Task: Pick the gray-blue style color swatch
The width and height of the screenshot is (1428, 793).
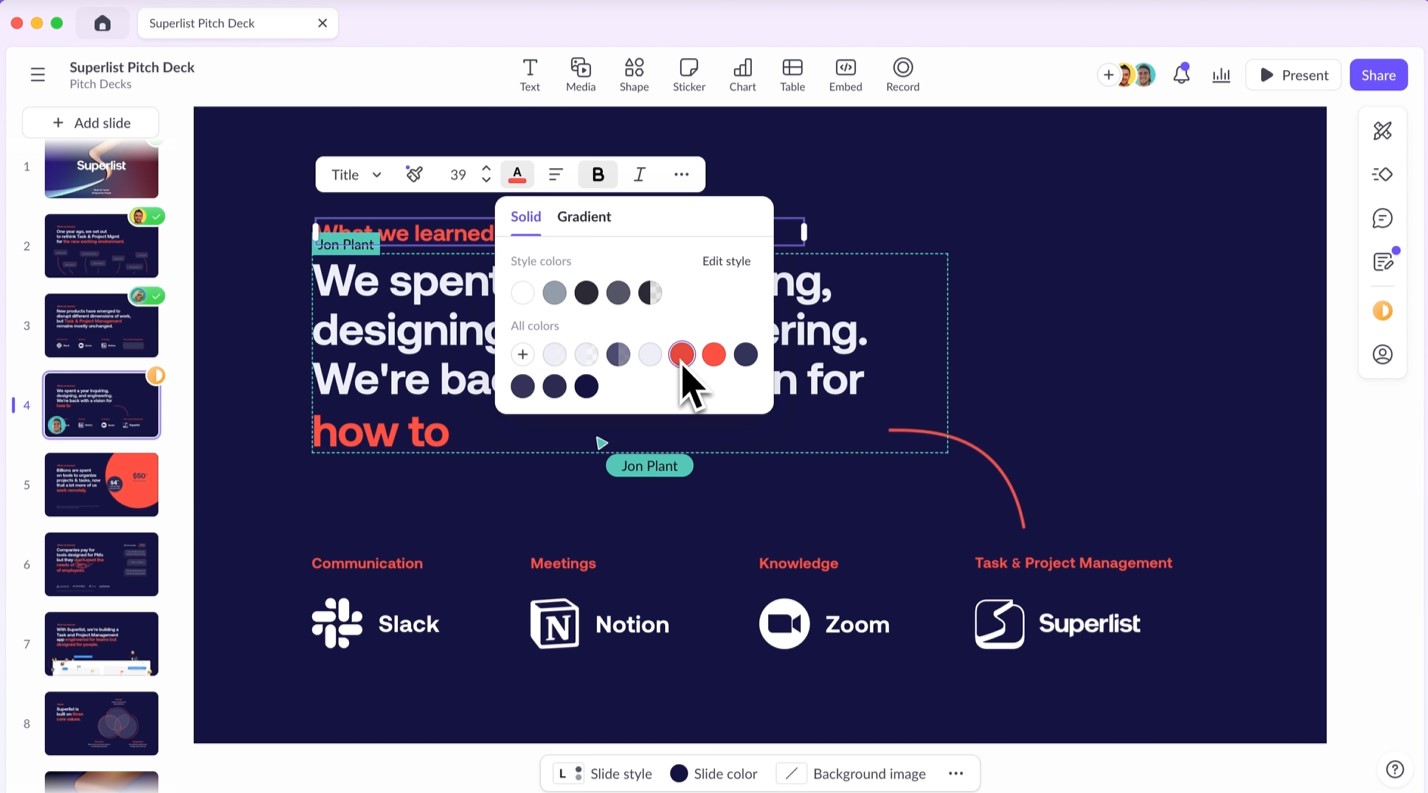Action: click(555, 292)
